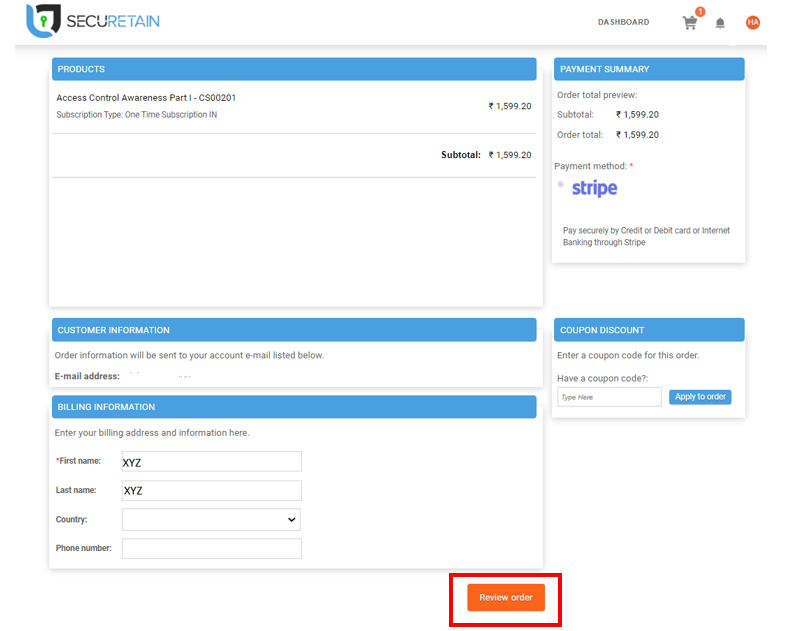Show notifications via the bell icon

[720, 23]
